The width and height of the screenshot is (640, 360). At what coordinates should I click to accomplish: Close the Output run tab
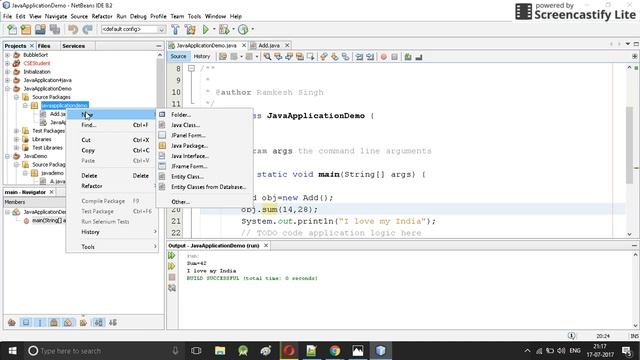pos(266,245)
